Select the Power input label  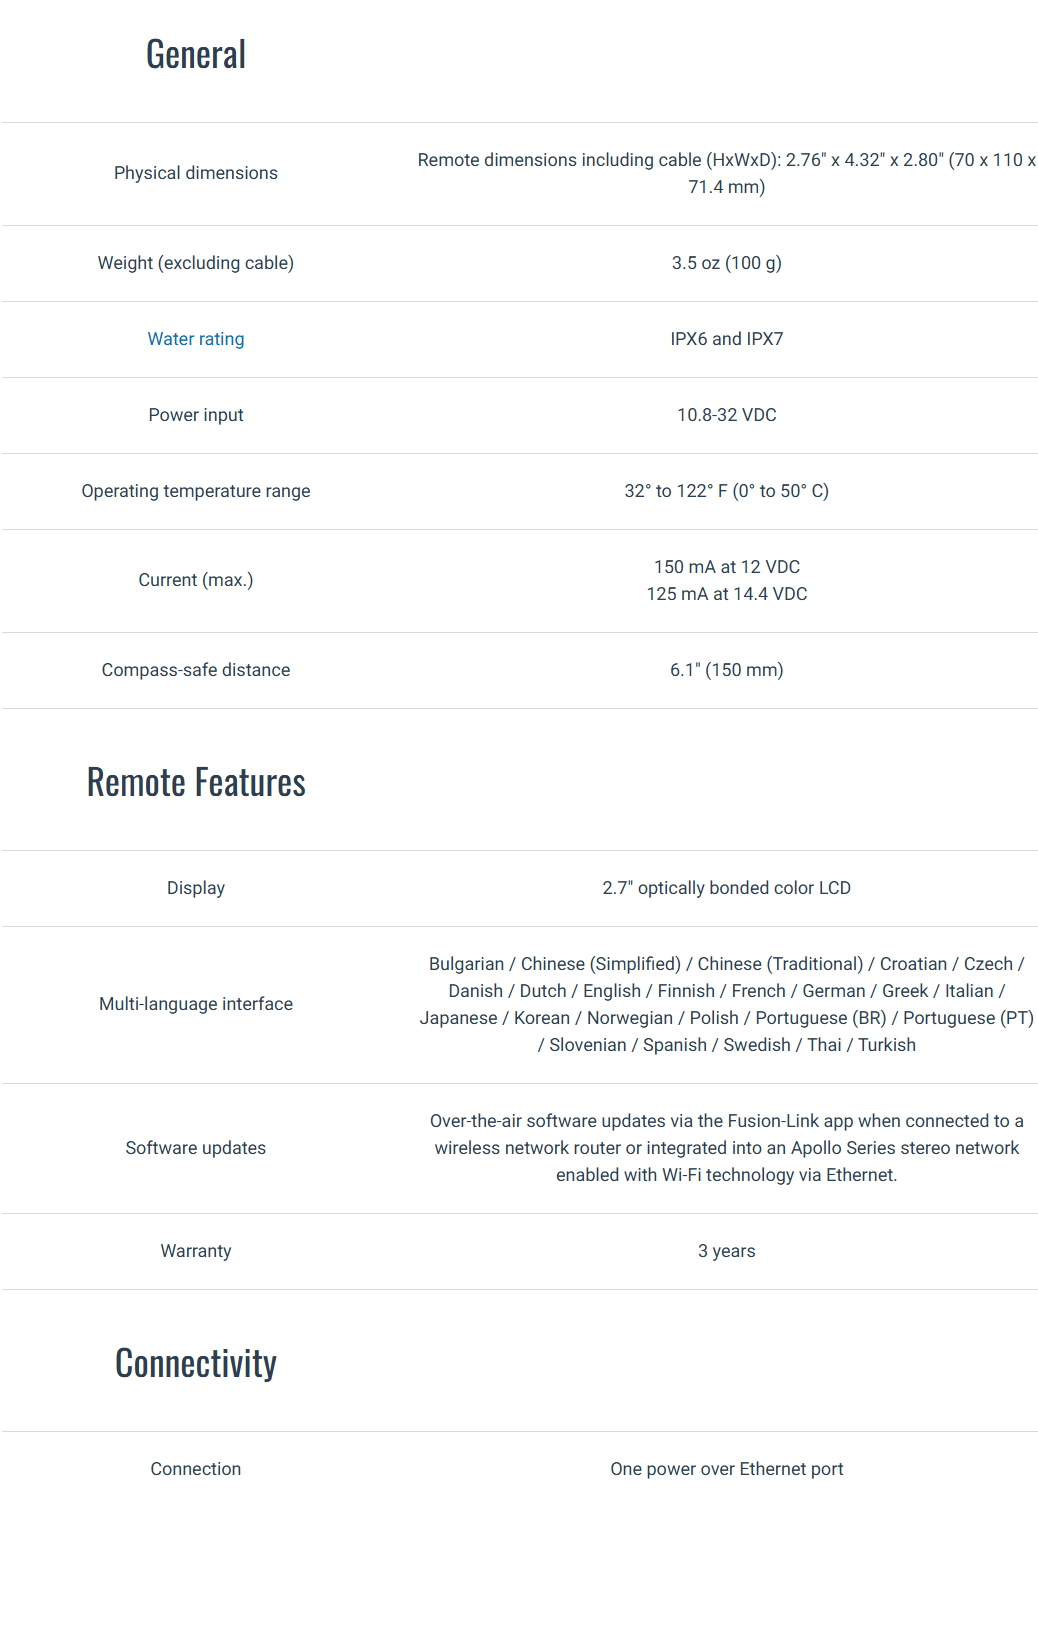(x=196, y=415)
